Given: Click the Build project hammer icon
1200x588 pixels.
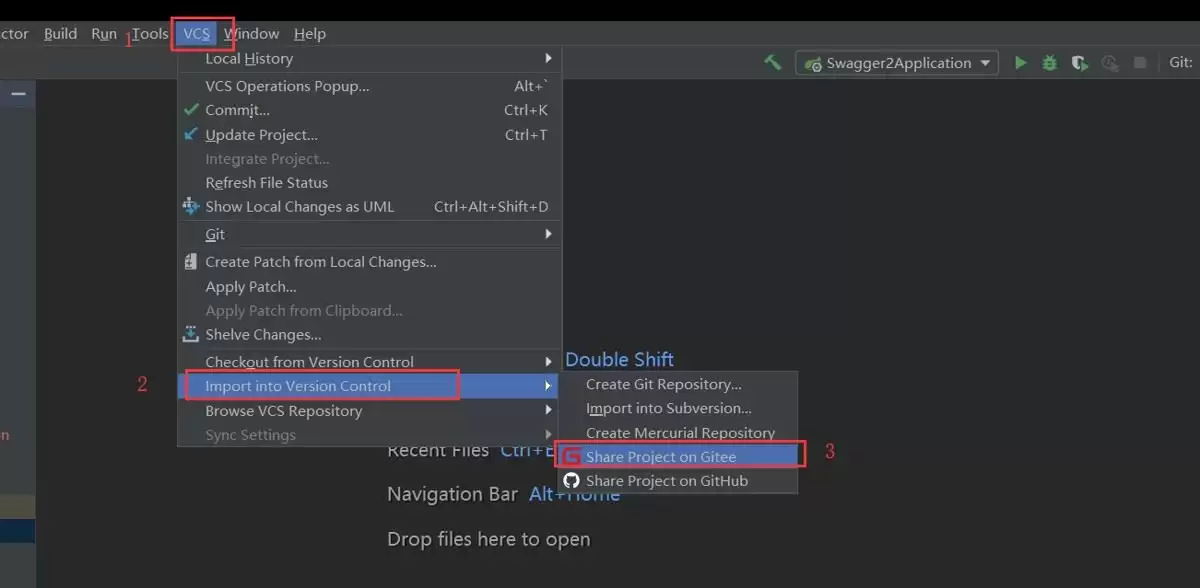Looking at the screenshot, I should pos(772,62).
